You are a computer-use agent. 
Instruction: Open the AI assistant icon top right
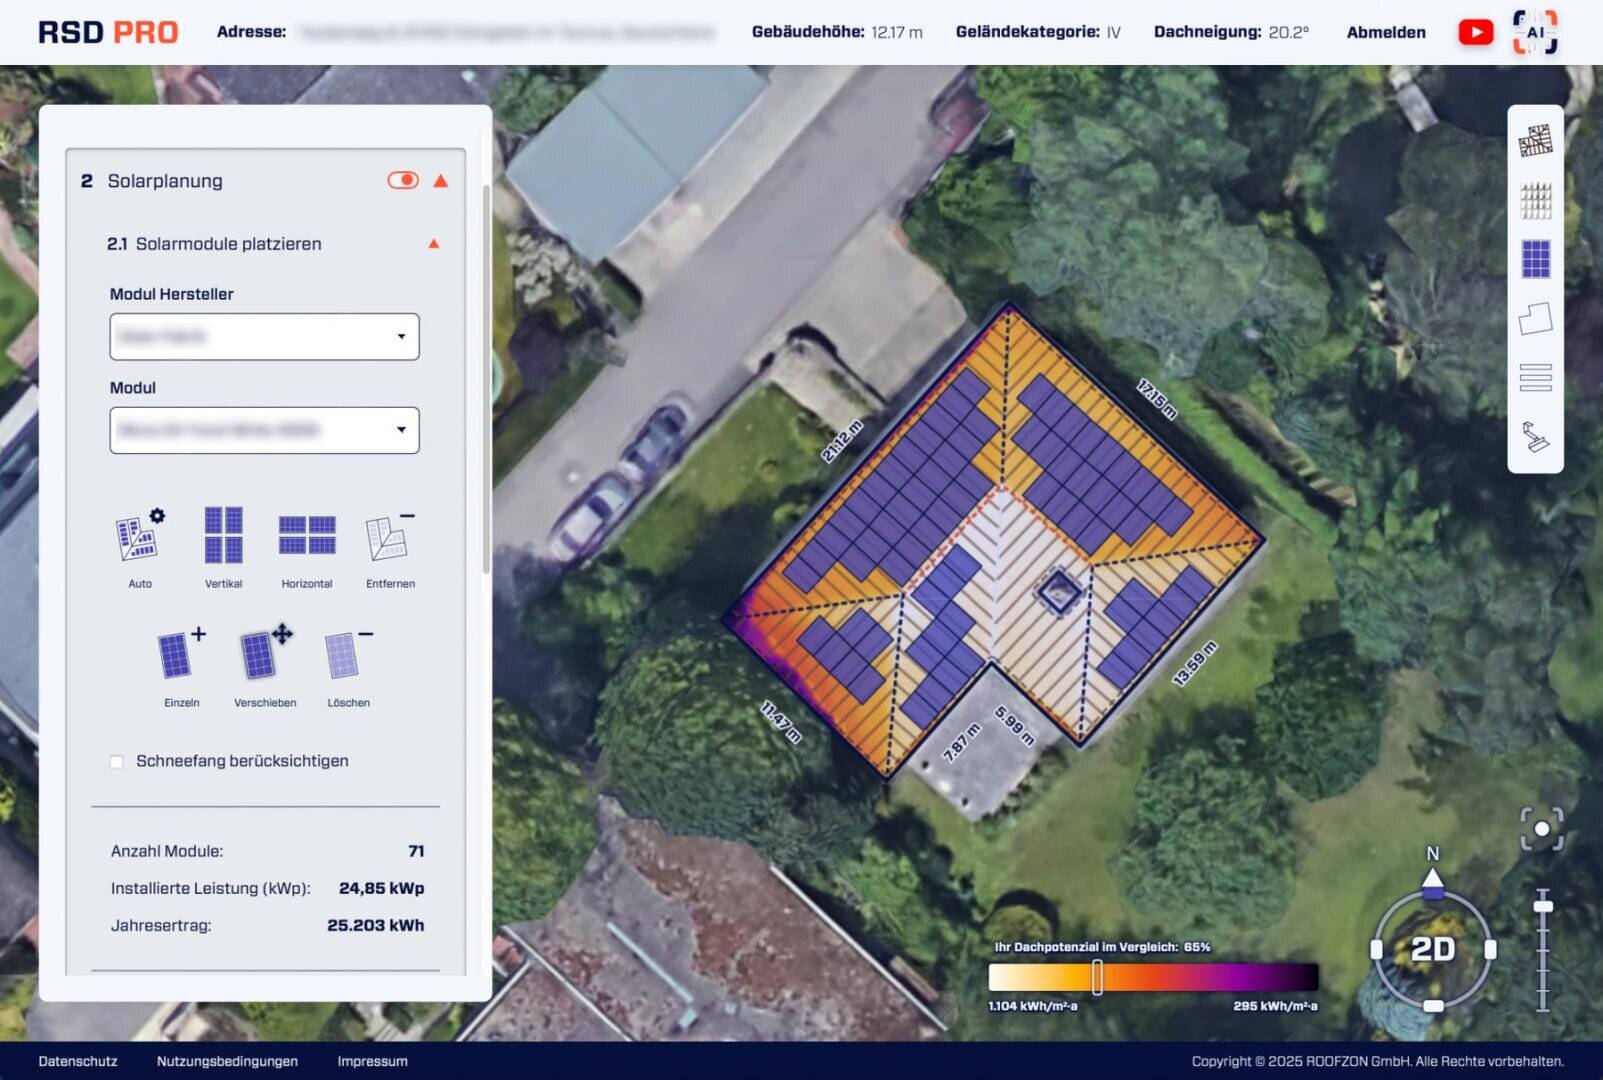(x=1535, y=31)
